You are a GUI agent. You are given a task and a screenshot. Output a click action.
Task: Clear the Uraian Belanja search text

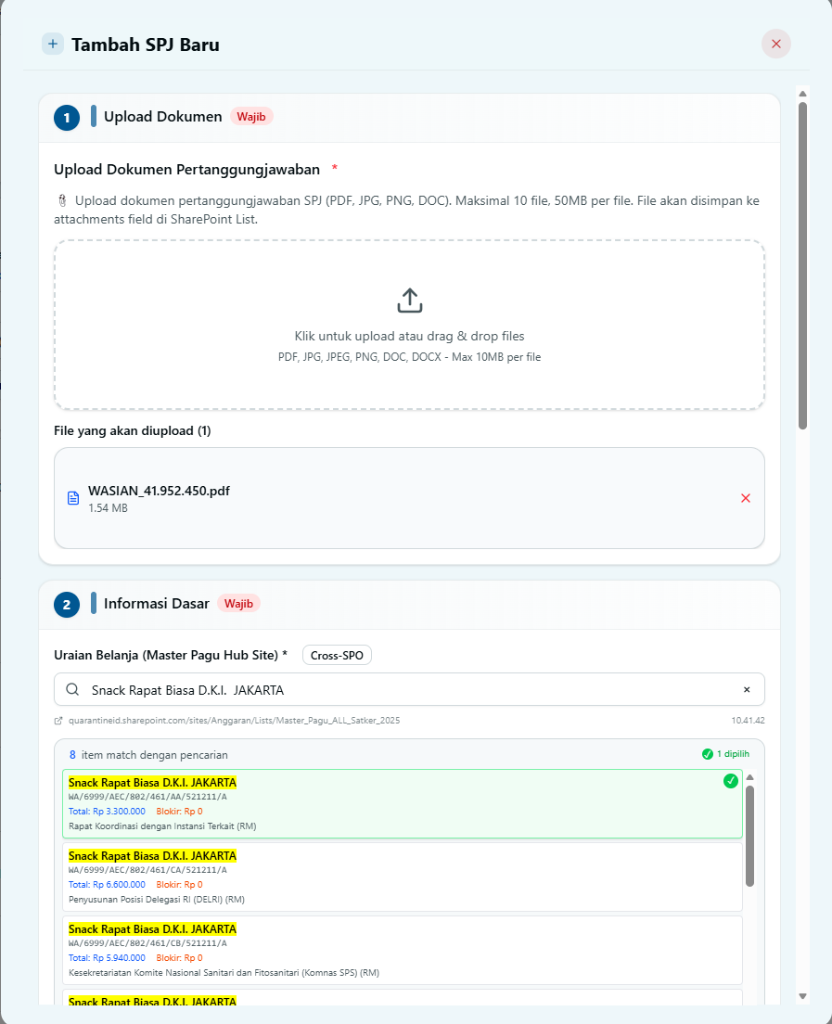pyautogui.click(x=746, y=689)
